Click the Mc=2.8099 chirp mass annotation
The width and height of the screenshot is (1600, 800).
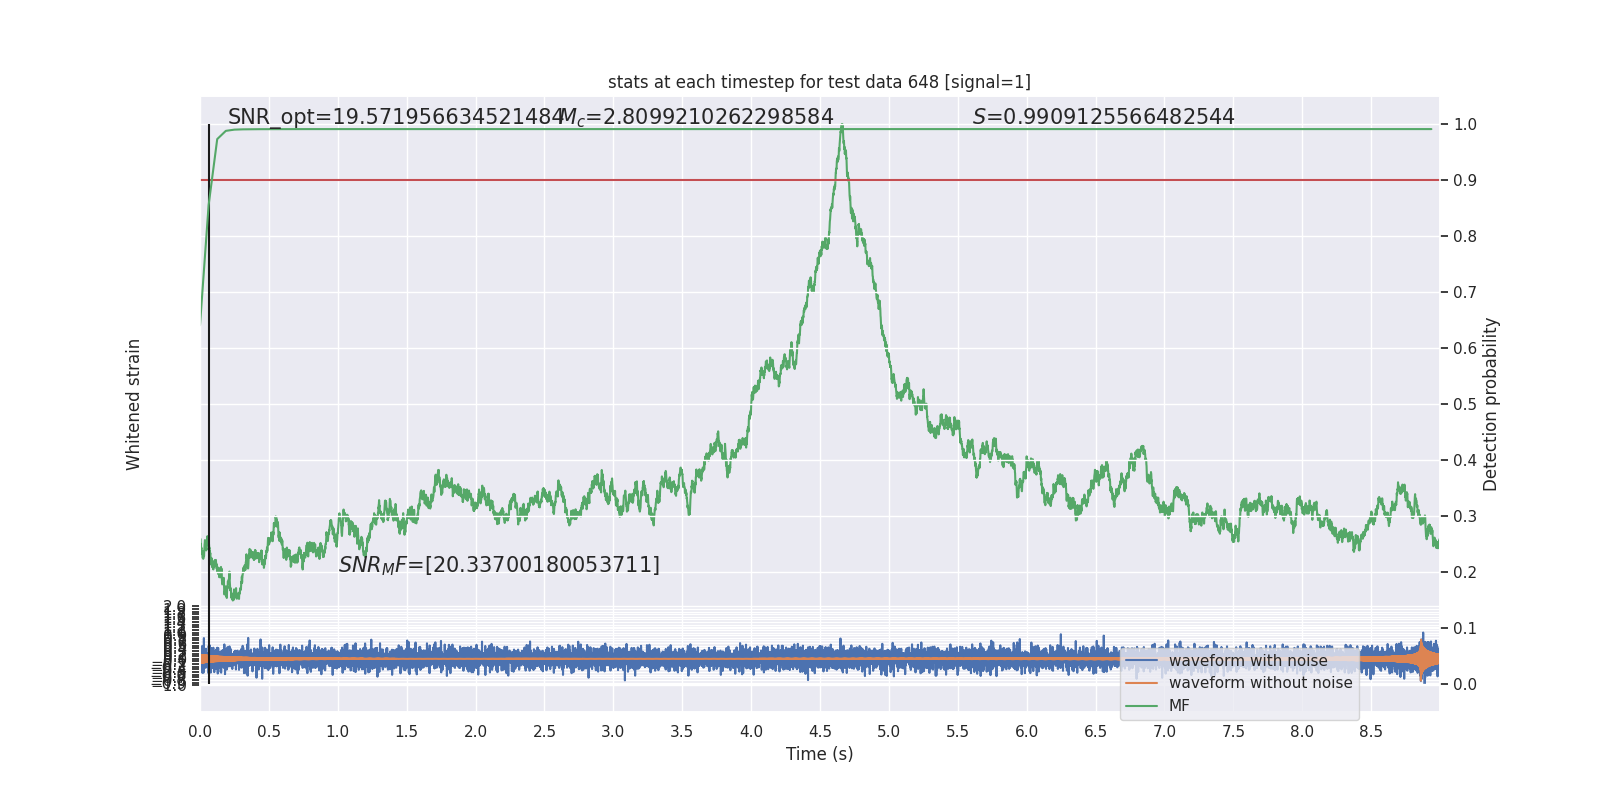[x=696, y=117]
